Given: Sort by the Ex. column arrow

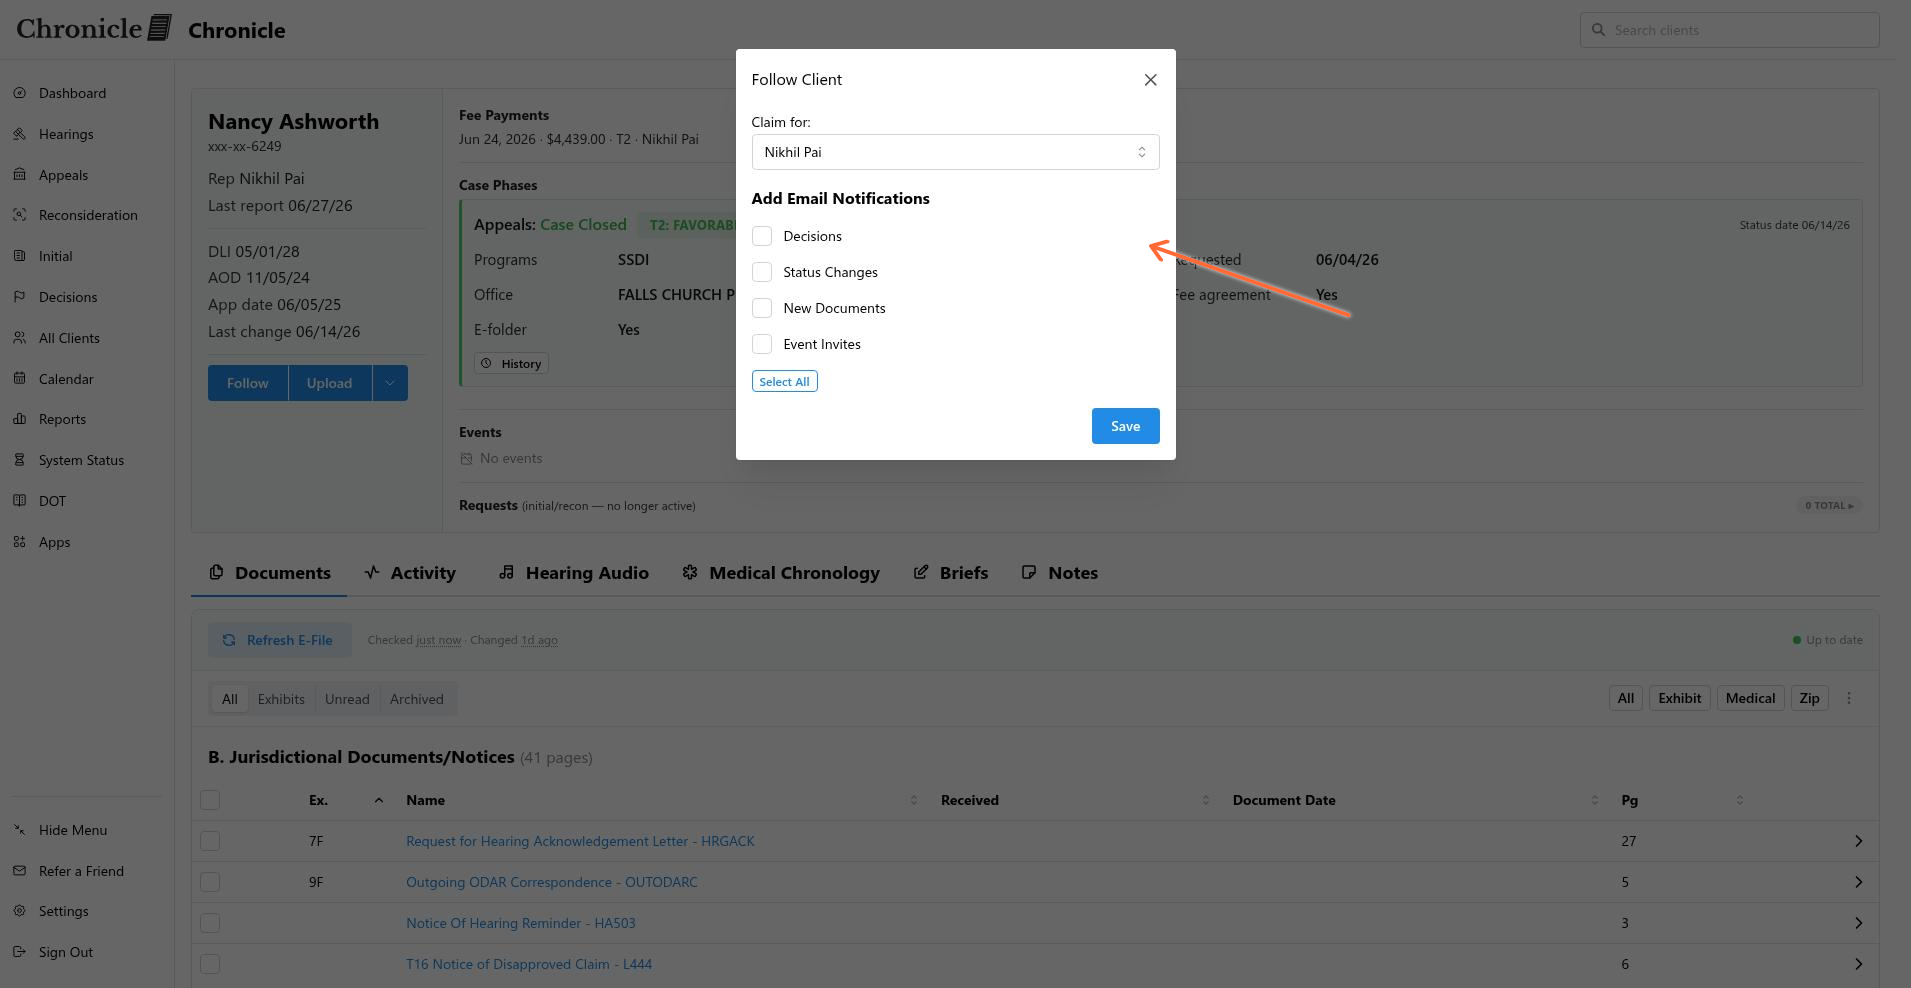Looking at the screenshot, I should pos(379,800).
